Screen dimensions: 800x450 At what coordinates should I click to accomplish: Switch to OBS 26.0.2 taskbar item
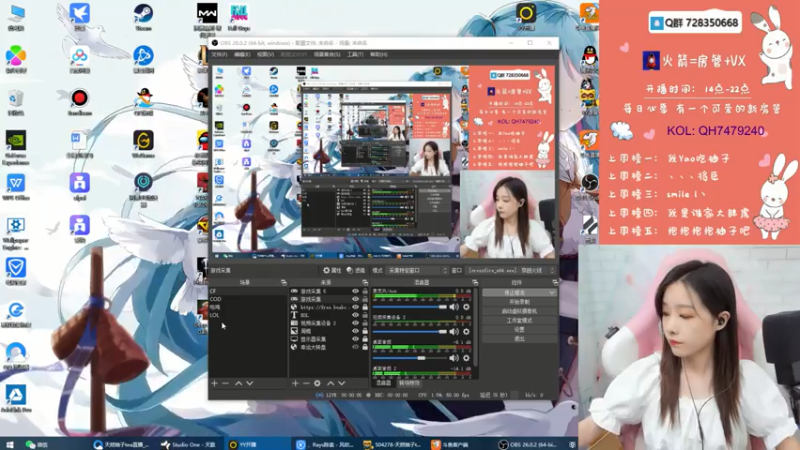[529, 444]
